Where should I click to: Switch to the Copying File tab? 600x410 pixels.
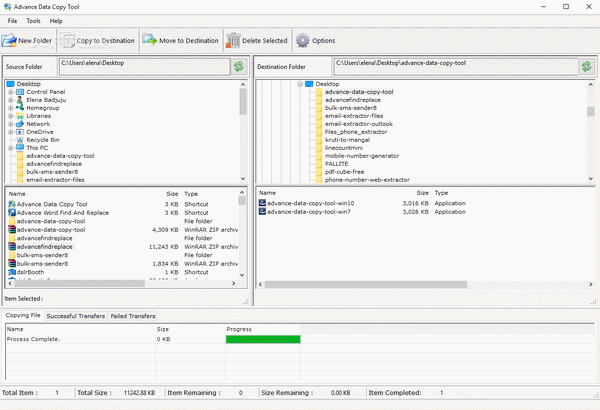pos(23,315)
